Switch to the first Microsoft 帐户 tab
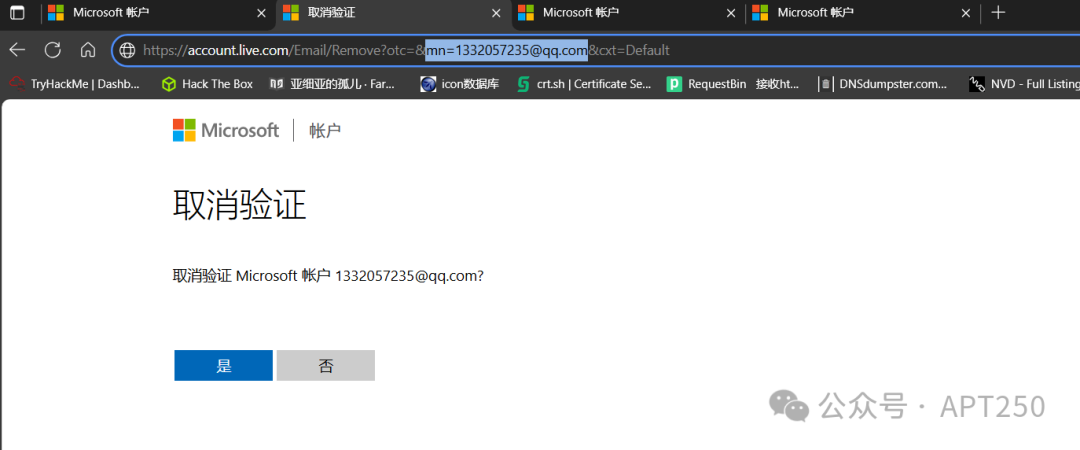 [158, 12]
